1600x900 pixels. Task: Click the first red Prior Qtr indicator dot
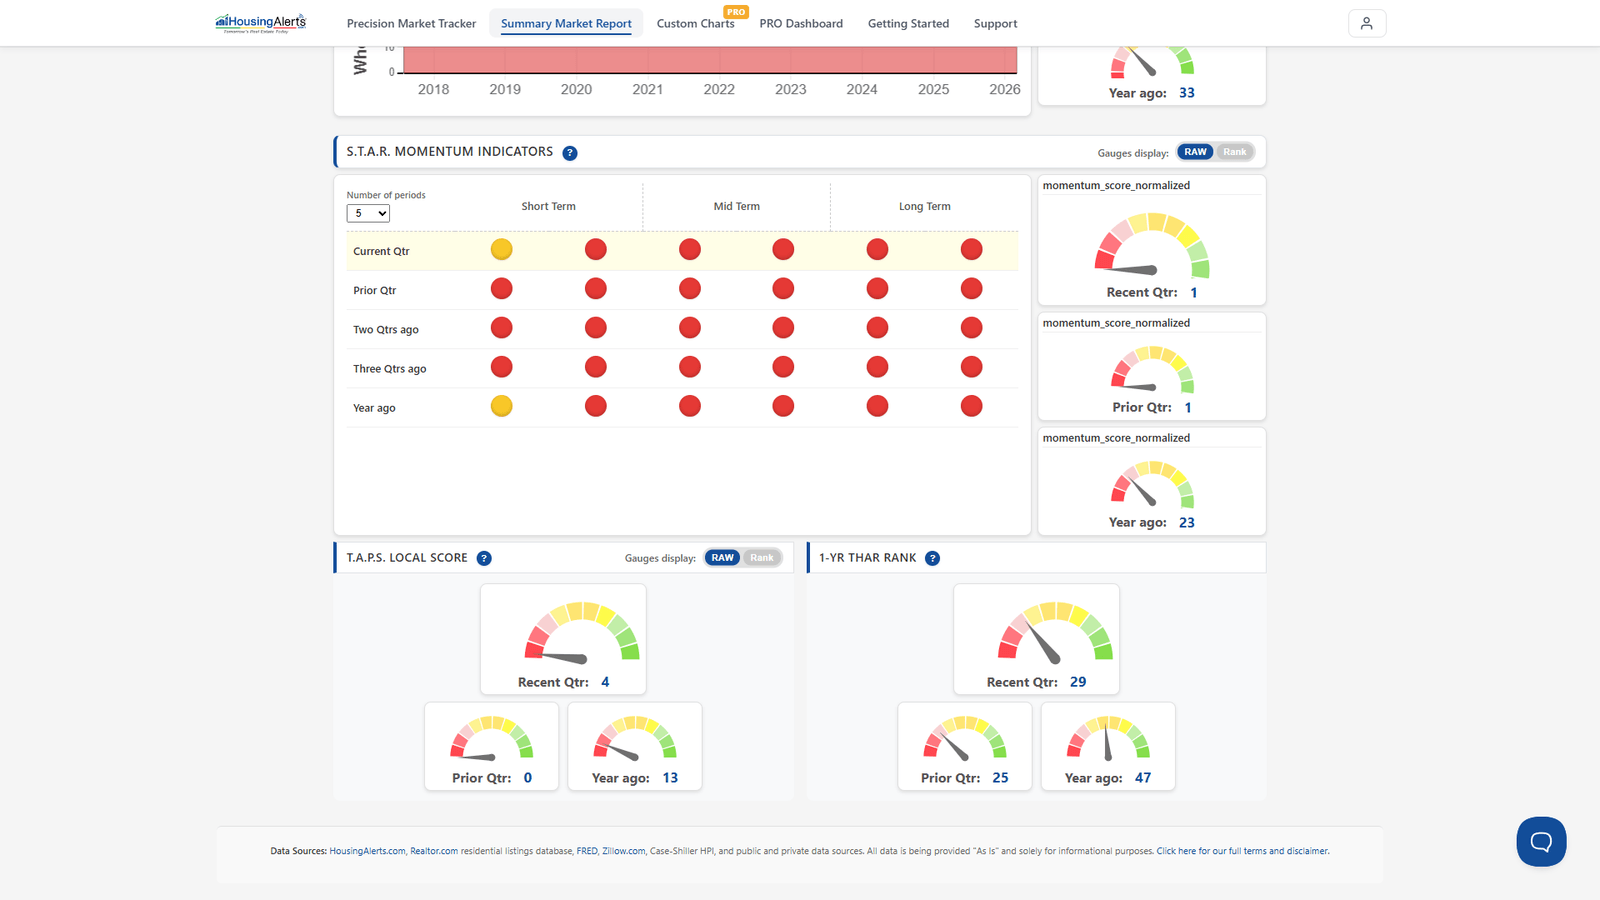tap(502, 289)
